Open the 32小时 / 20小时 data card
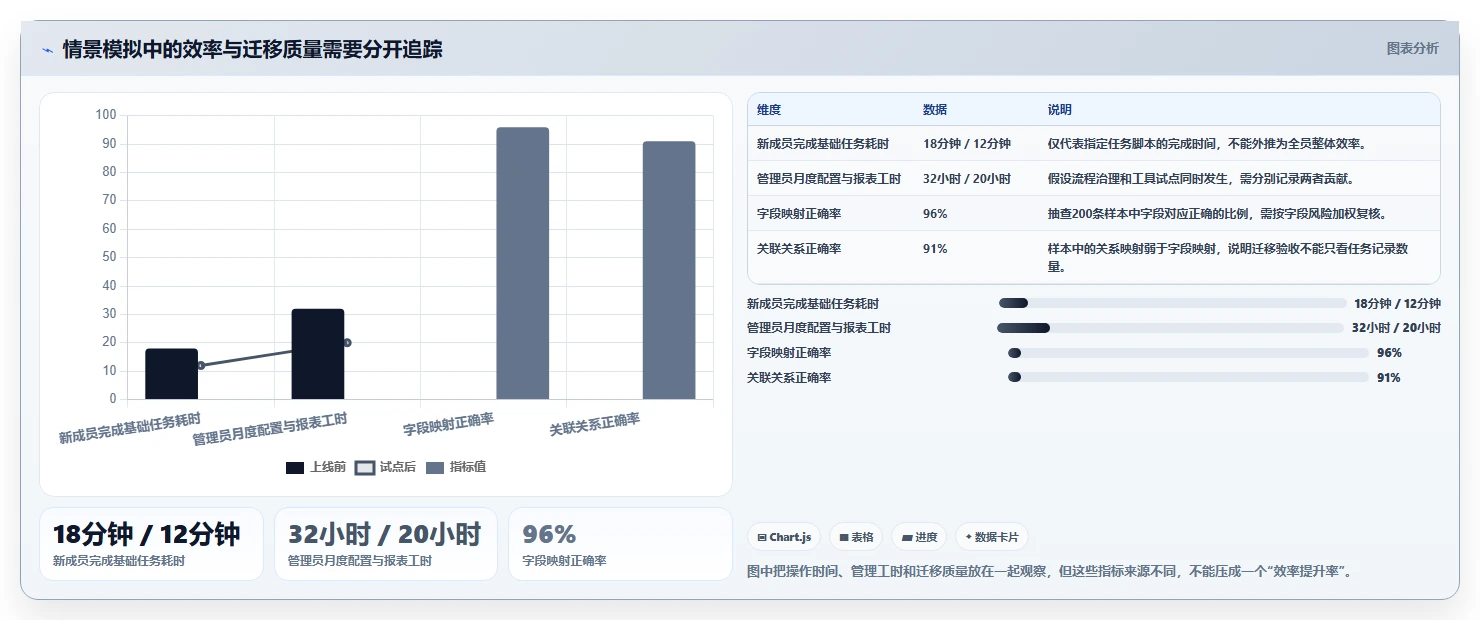1480x620 pixels. tap(386, 544)
